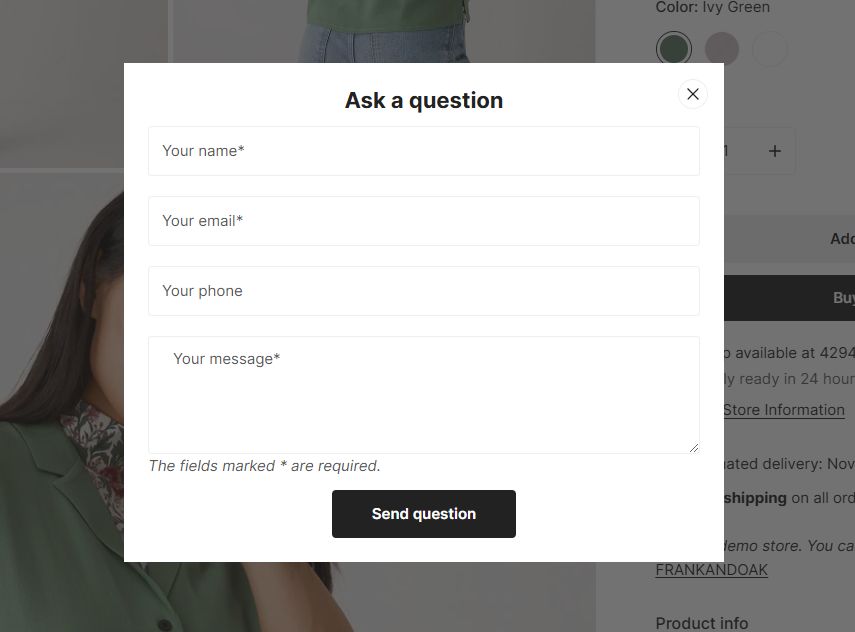Select the crossed-out mauve color swatch
This screenshot has height=632, width=855.
[722, 49]
